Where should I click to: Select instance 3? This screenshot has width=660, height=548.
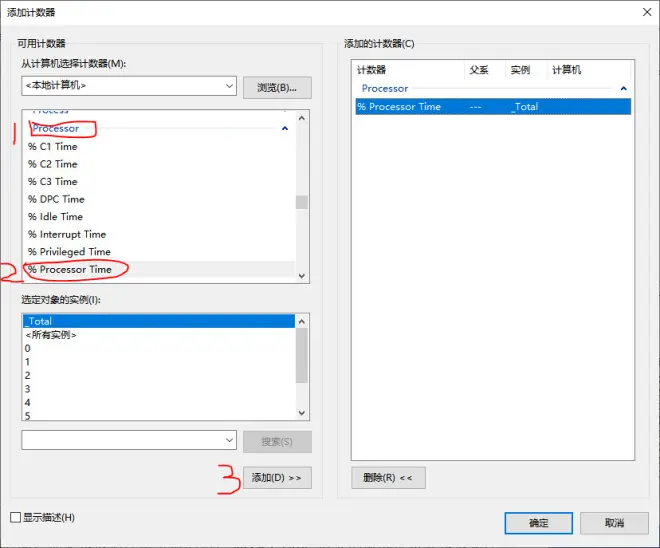[27, 389]
